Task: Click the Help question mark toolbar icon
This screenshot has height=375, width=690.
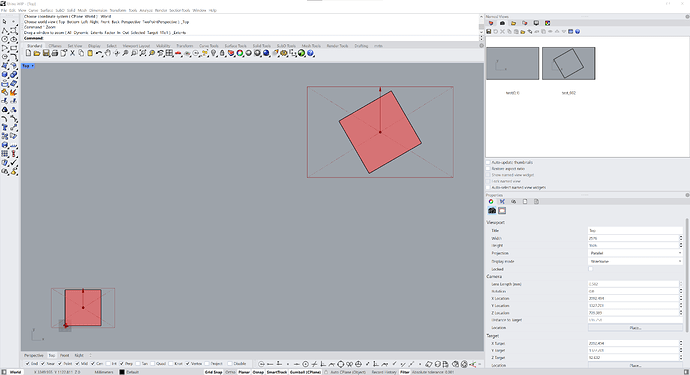Action: coord(310,53)
